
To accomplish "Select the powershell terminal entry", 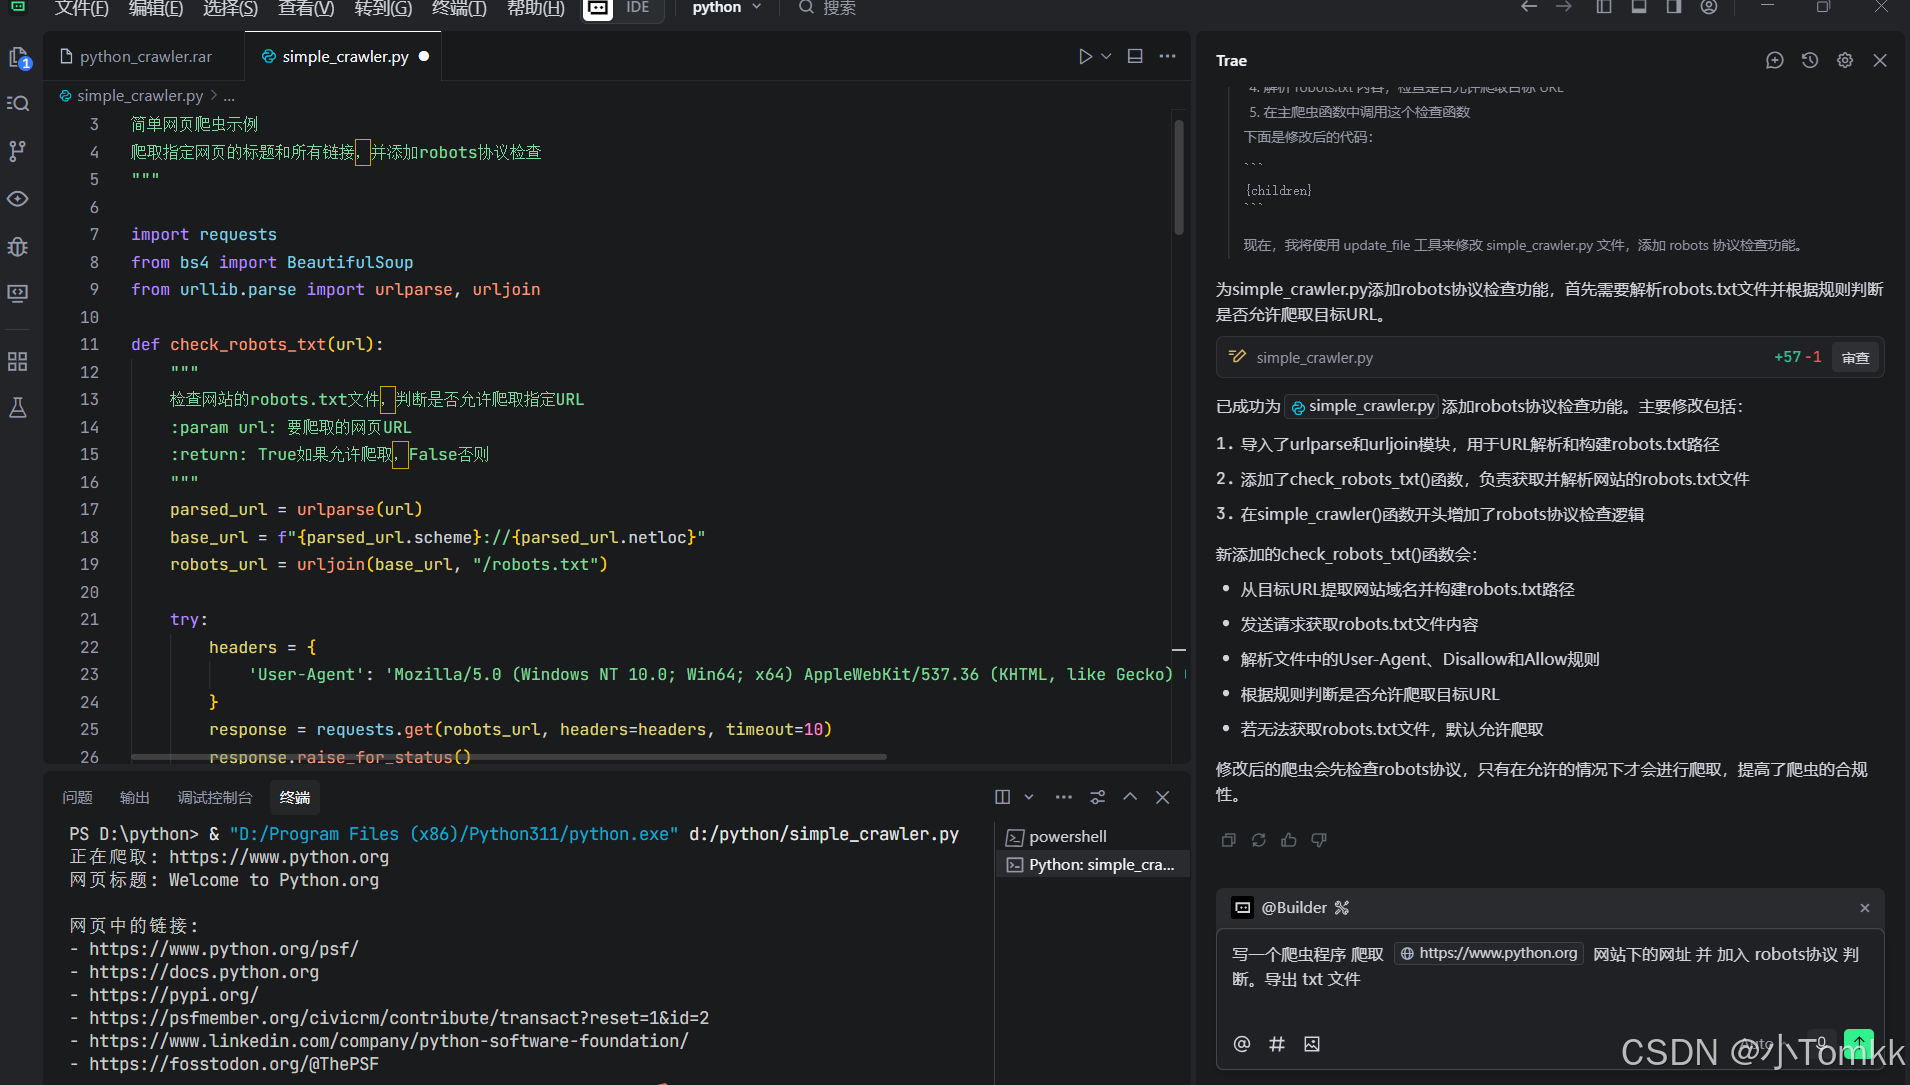I will [x=1093, y=837].
